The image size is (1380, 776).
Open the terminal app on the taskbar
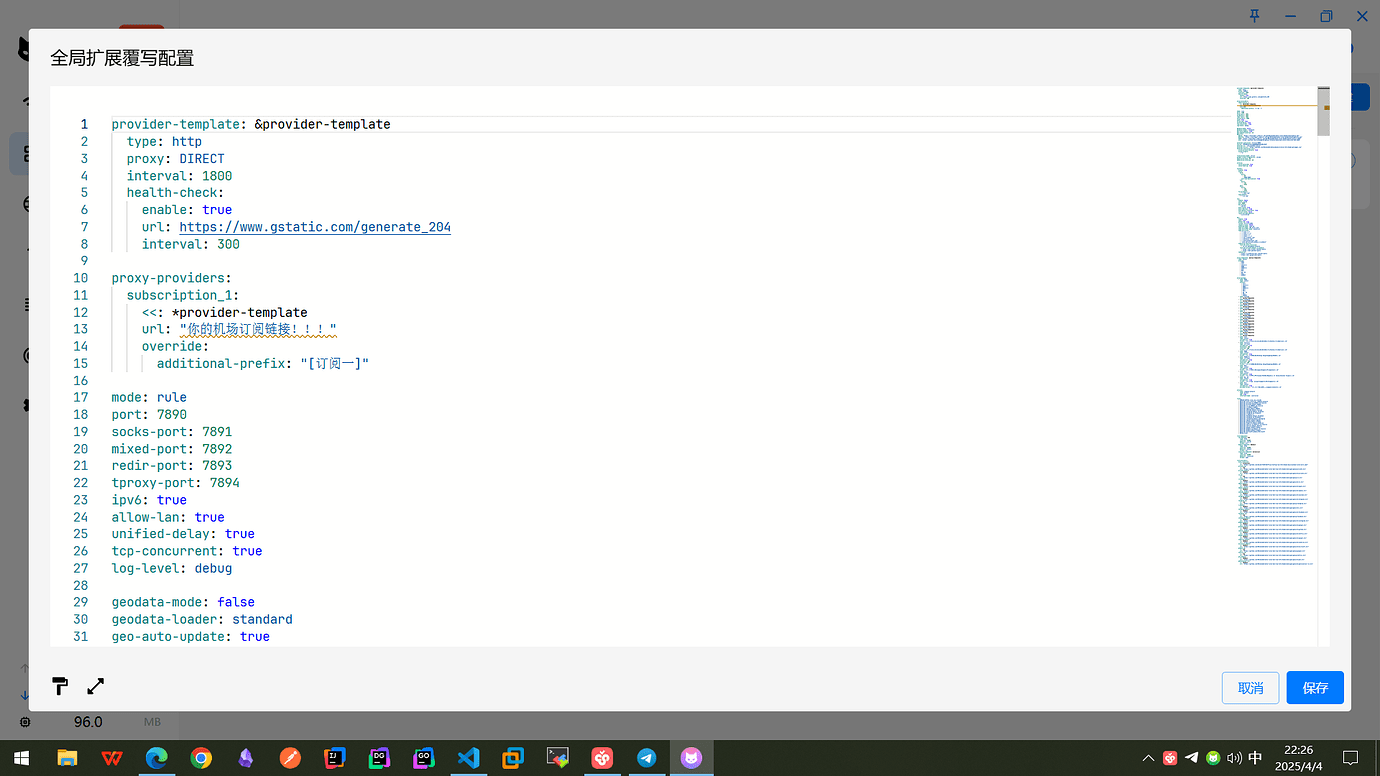coord(557,758)
